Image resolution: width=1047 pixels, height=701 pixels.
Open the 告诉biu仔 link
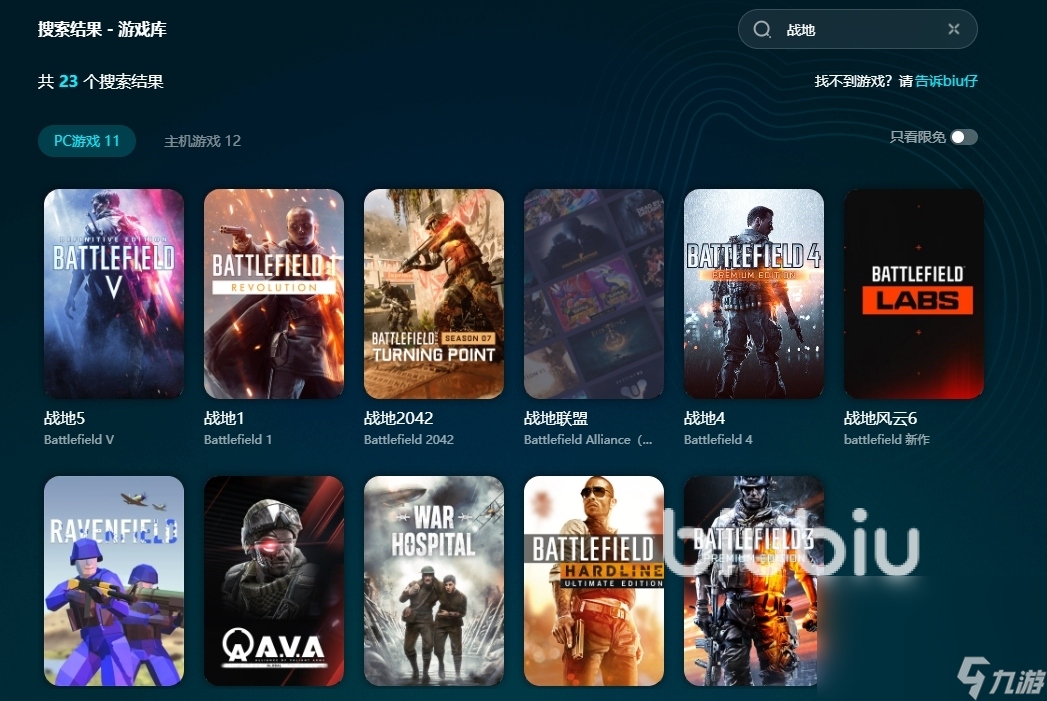coord(946,81)
